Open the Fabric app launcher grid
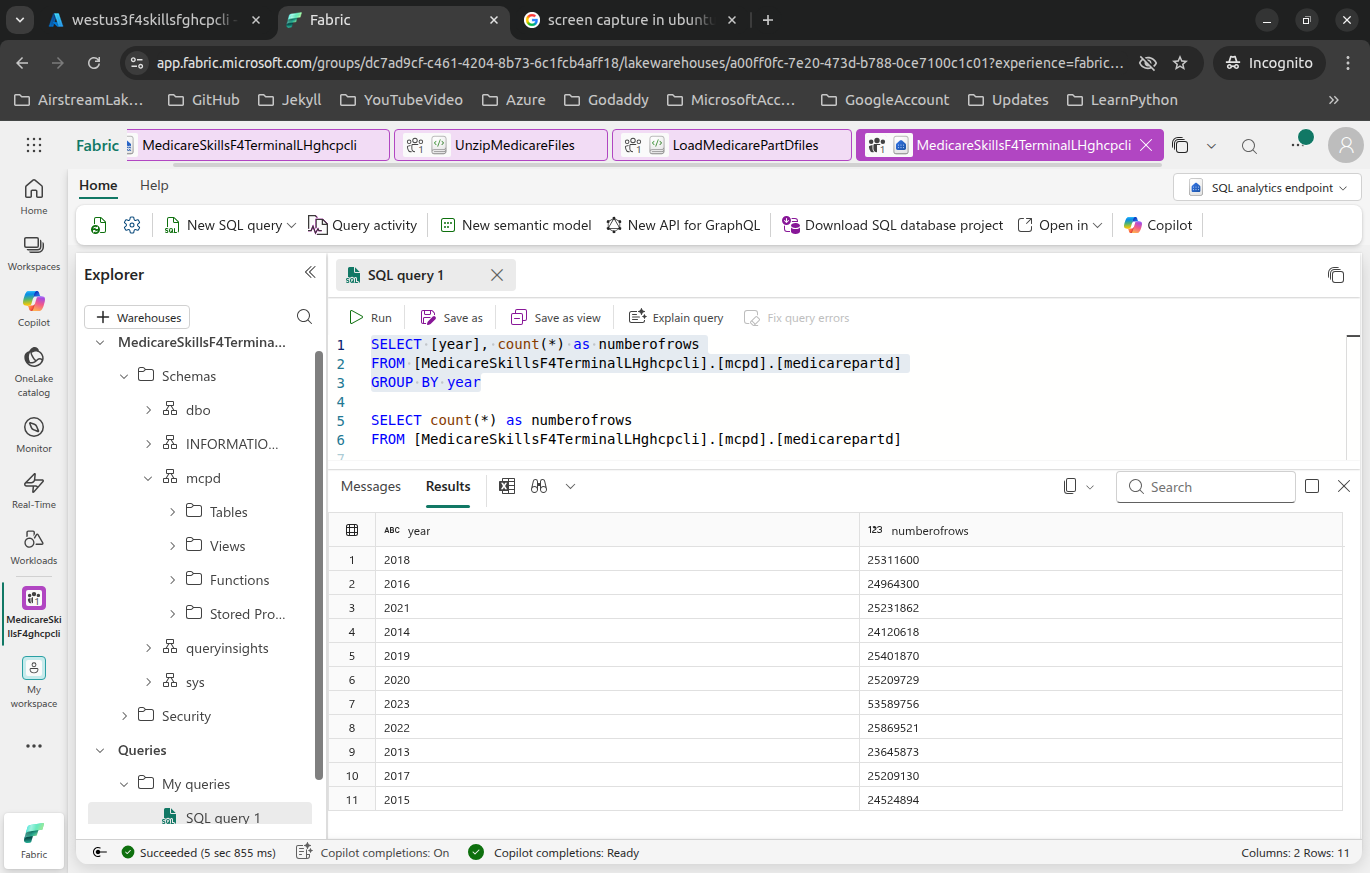The image size is (1370, 873). click(x=34, y=145)
